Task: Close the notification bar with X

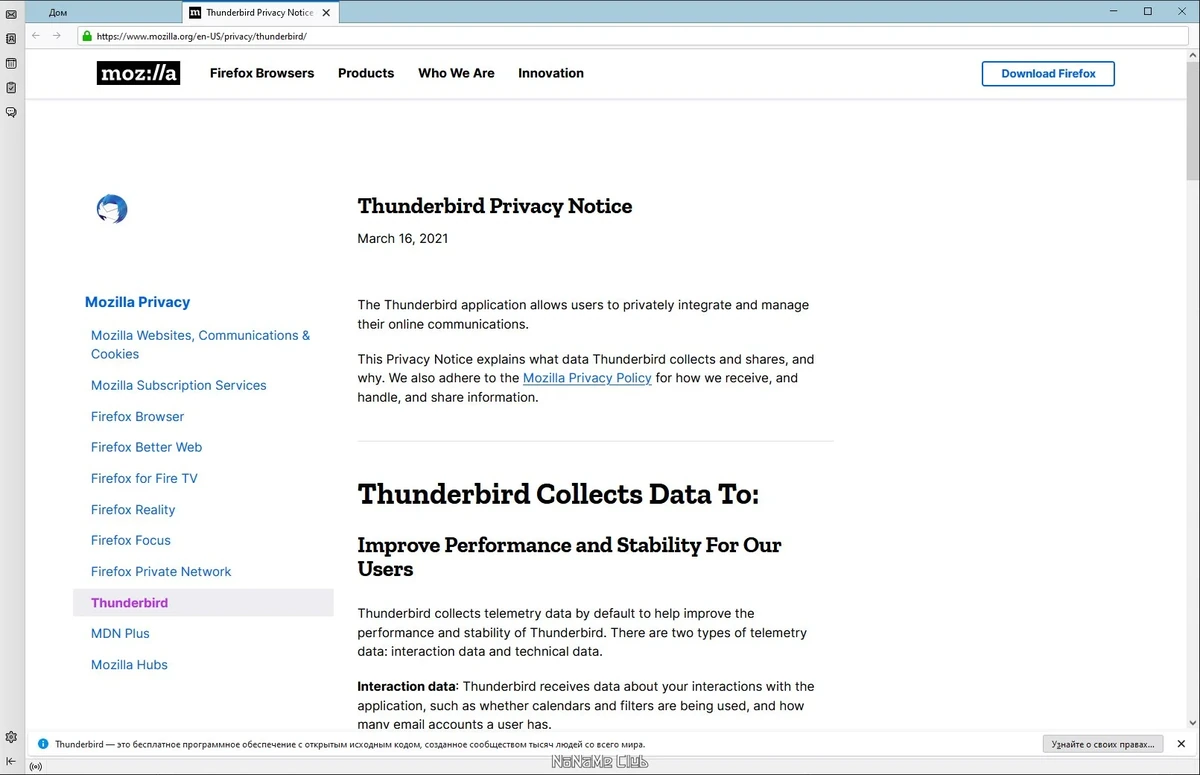Action: point(1181,744)
